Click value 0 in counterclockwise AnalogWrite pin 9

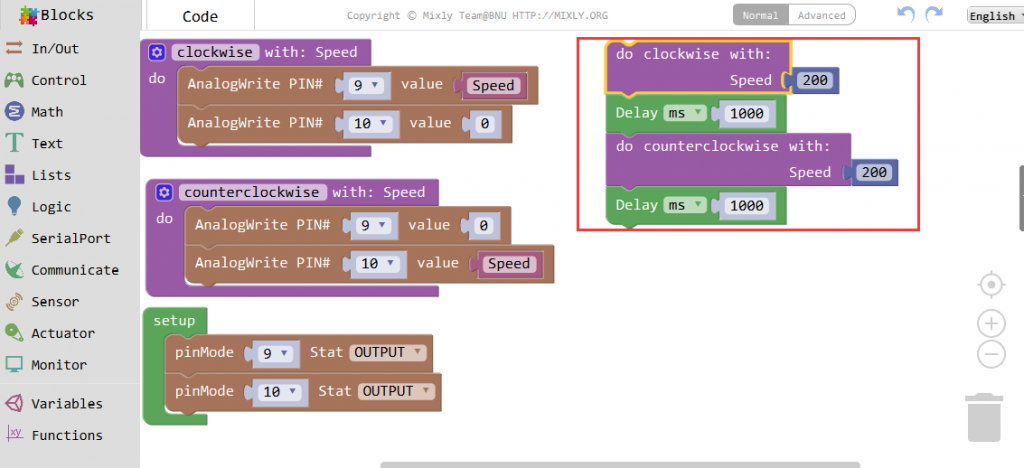coord(483,225)
